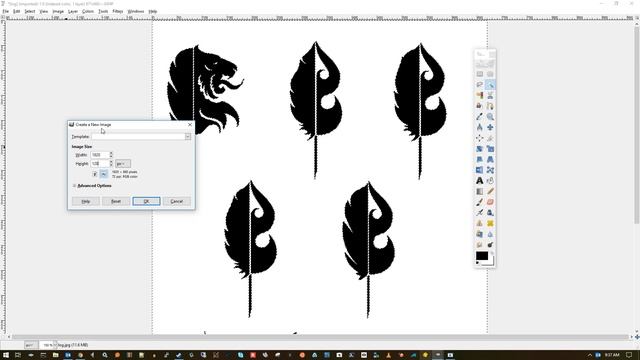Select the Smudge tool
This screenshot has width=640, height=360.
coord(480,244)
